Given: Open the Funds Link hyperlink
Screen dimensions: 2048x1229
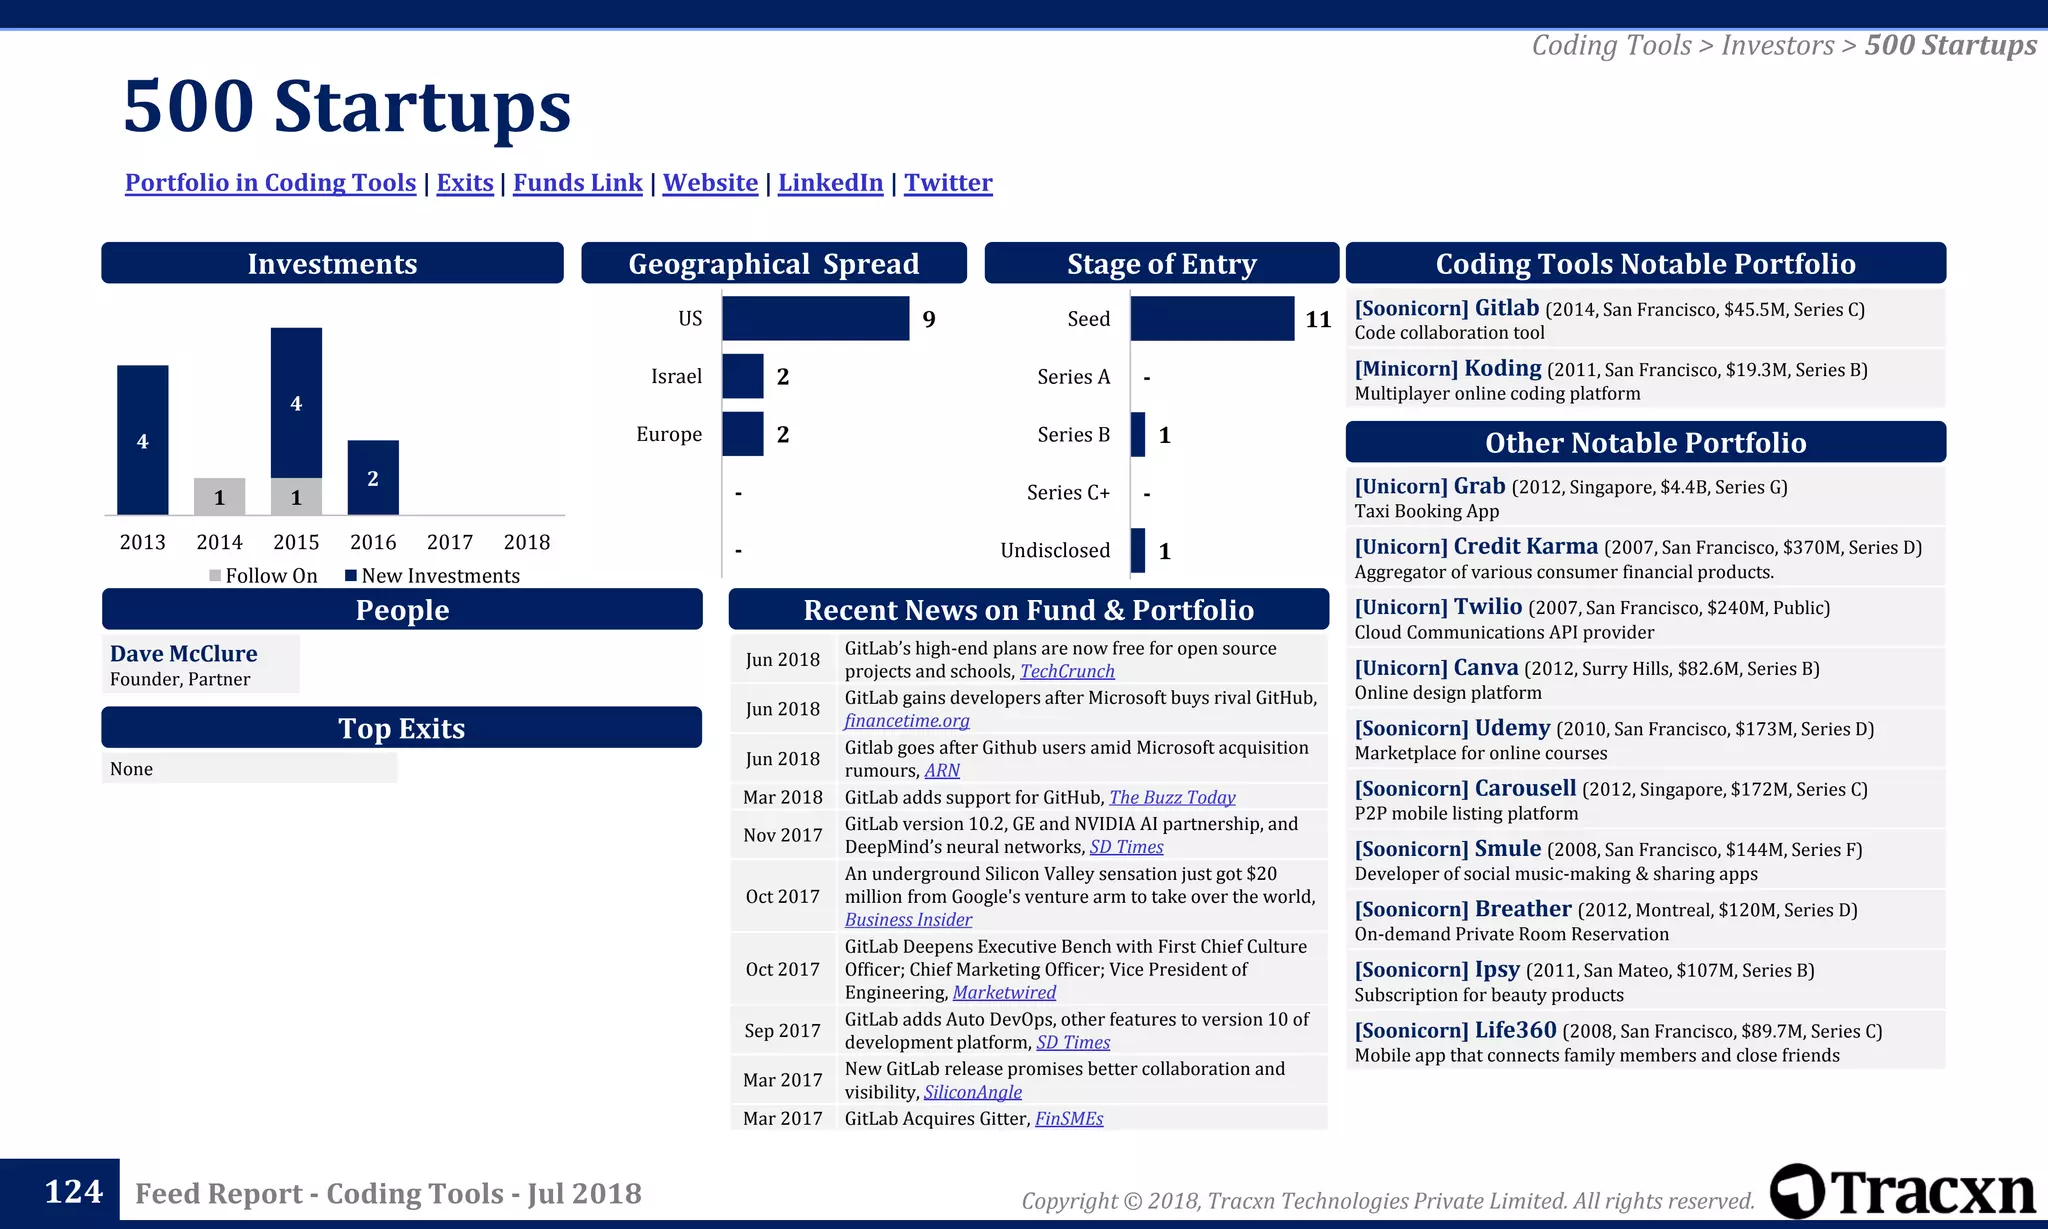Looking at the screenshot, I should [578, 183].
